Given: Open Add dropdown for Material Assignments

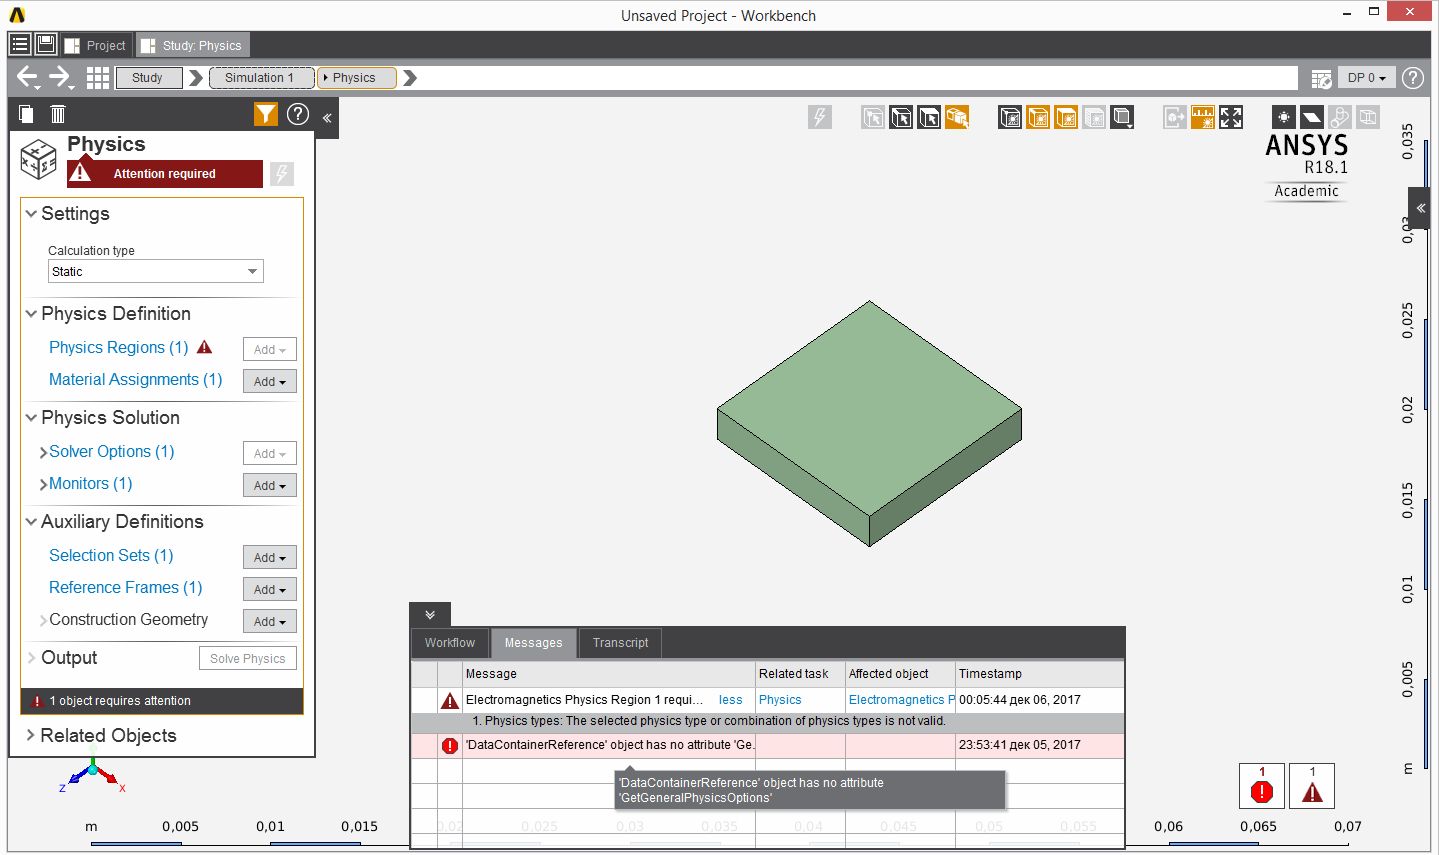Looking at the screenshot, I should tap(270, 381).
